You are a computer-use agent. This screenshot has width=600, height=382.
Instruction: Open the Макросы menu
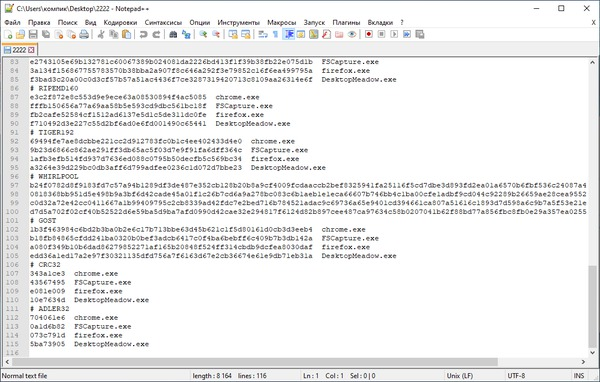(282, 23)
